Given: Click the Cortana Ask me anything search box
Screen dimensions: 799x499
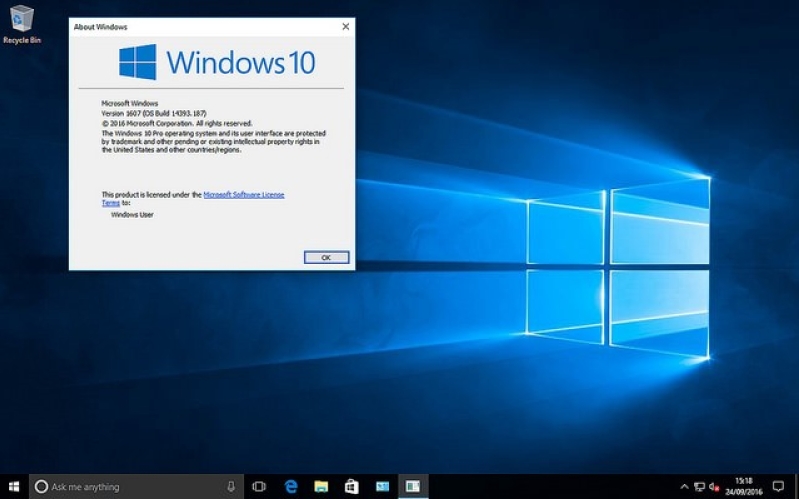Looking at the screenshot, I should click(x=137, y=487).
